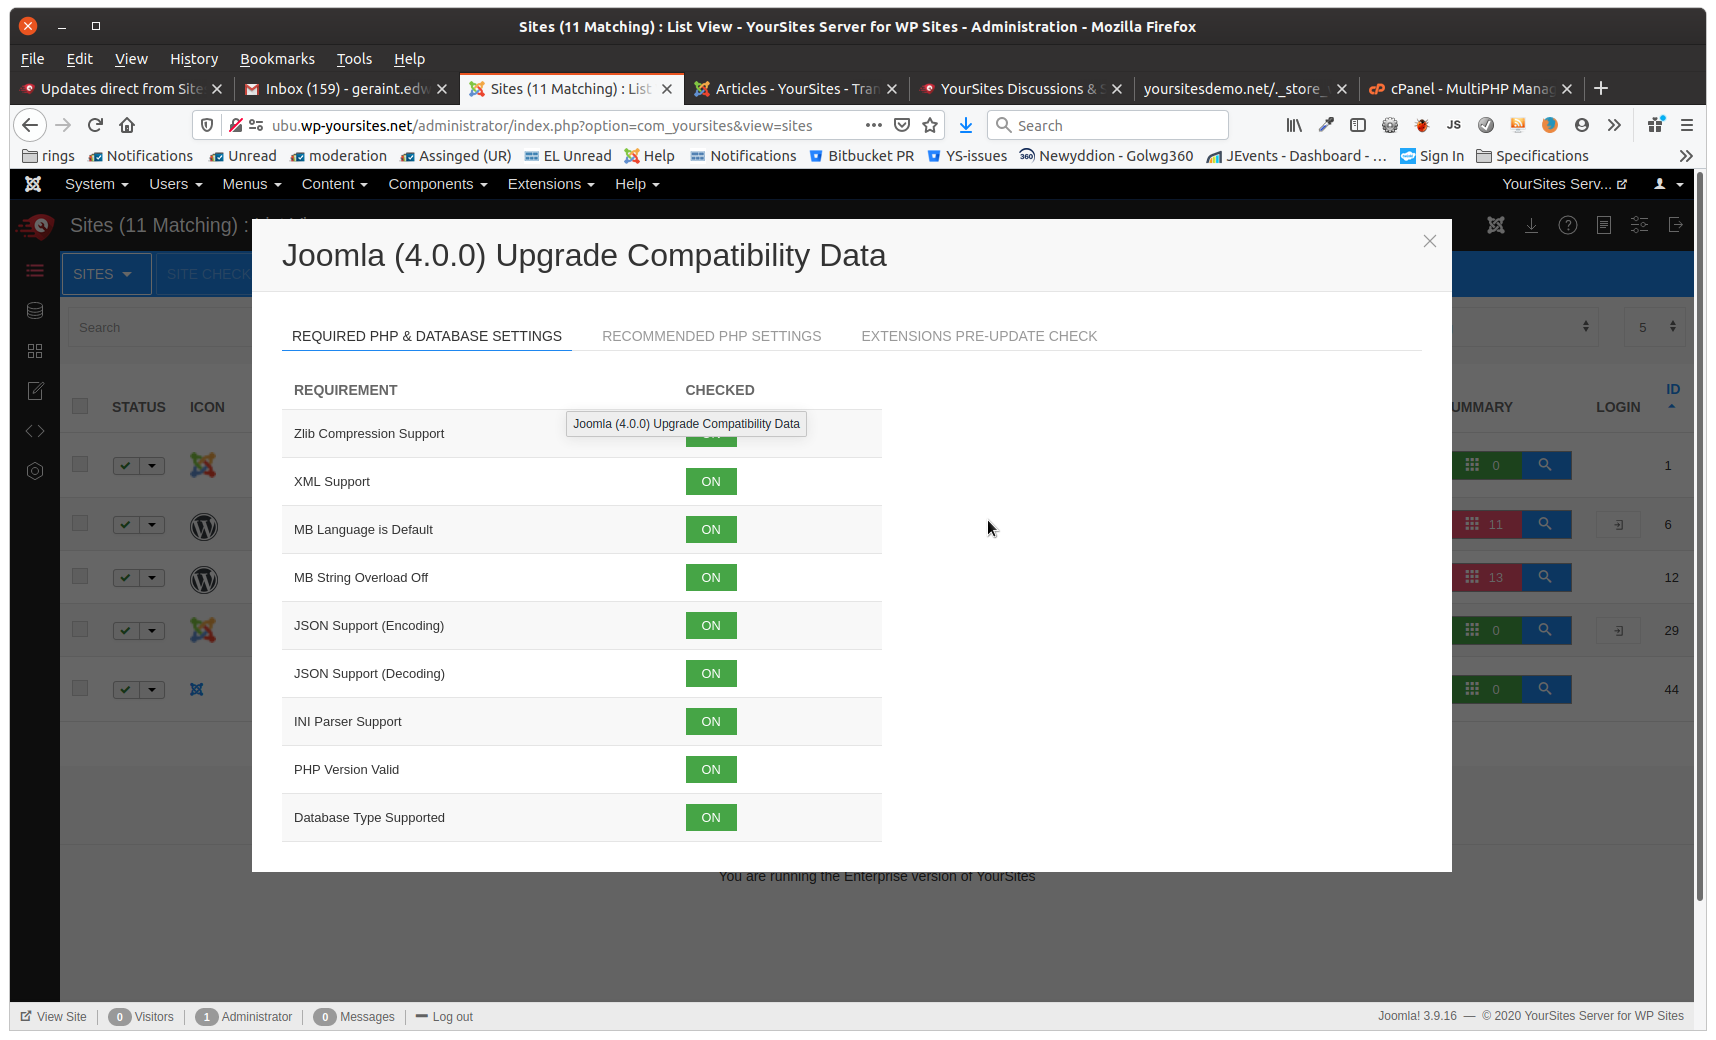Open the Firefox Bookmarks menu

tap(277, 59)
